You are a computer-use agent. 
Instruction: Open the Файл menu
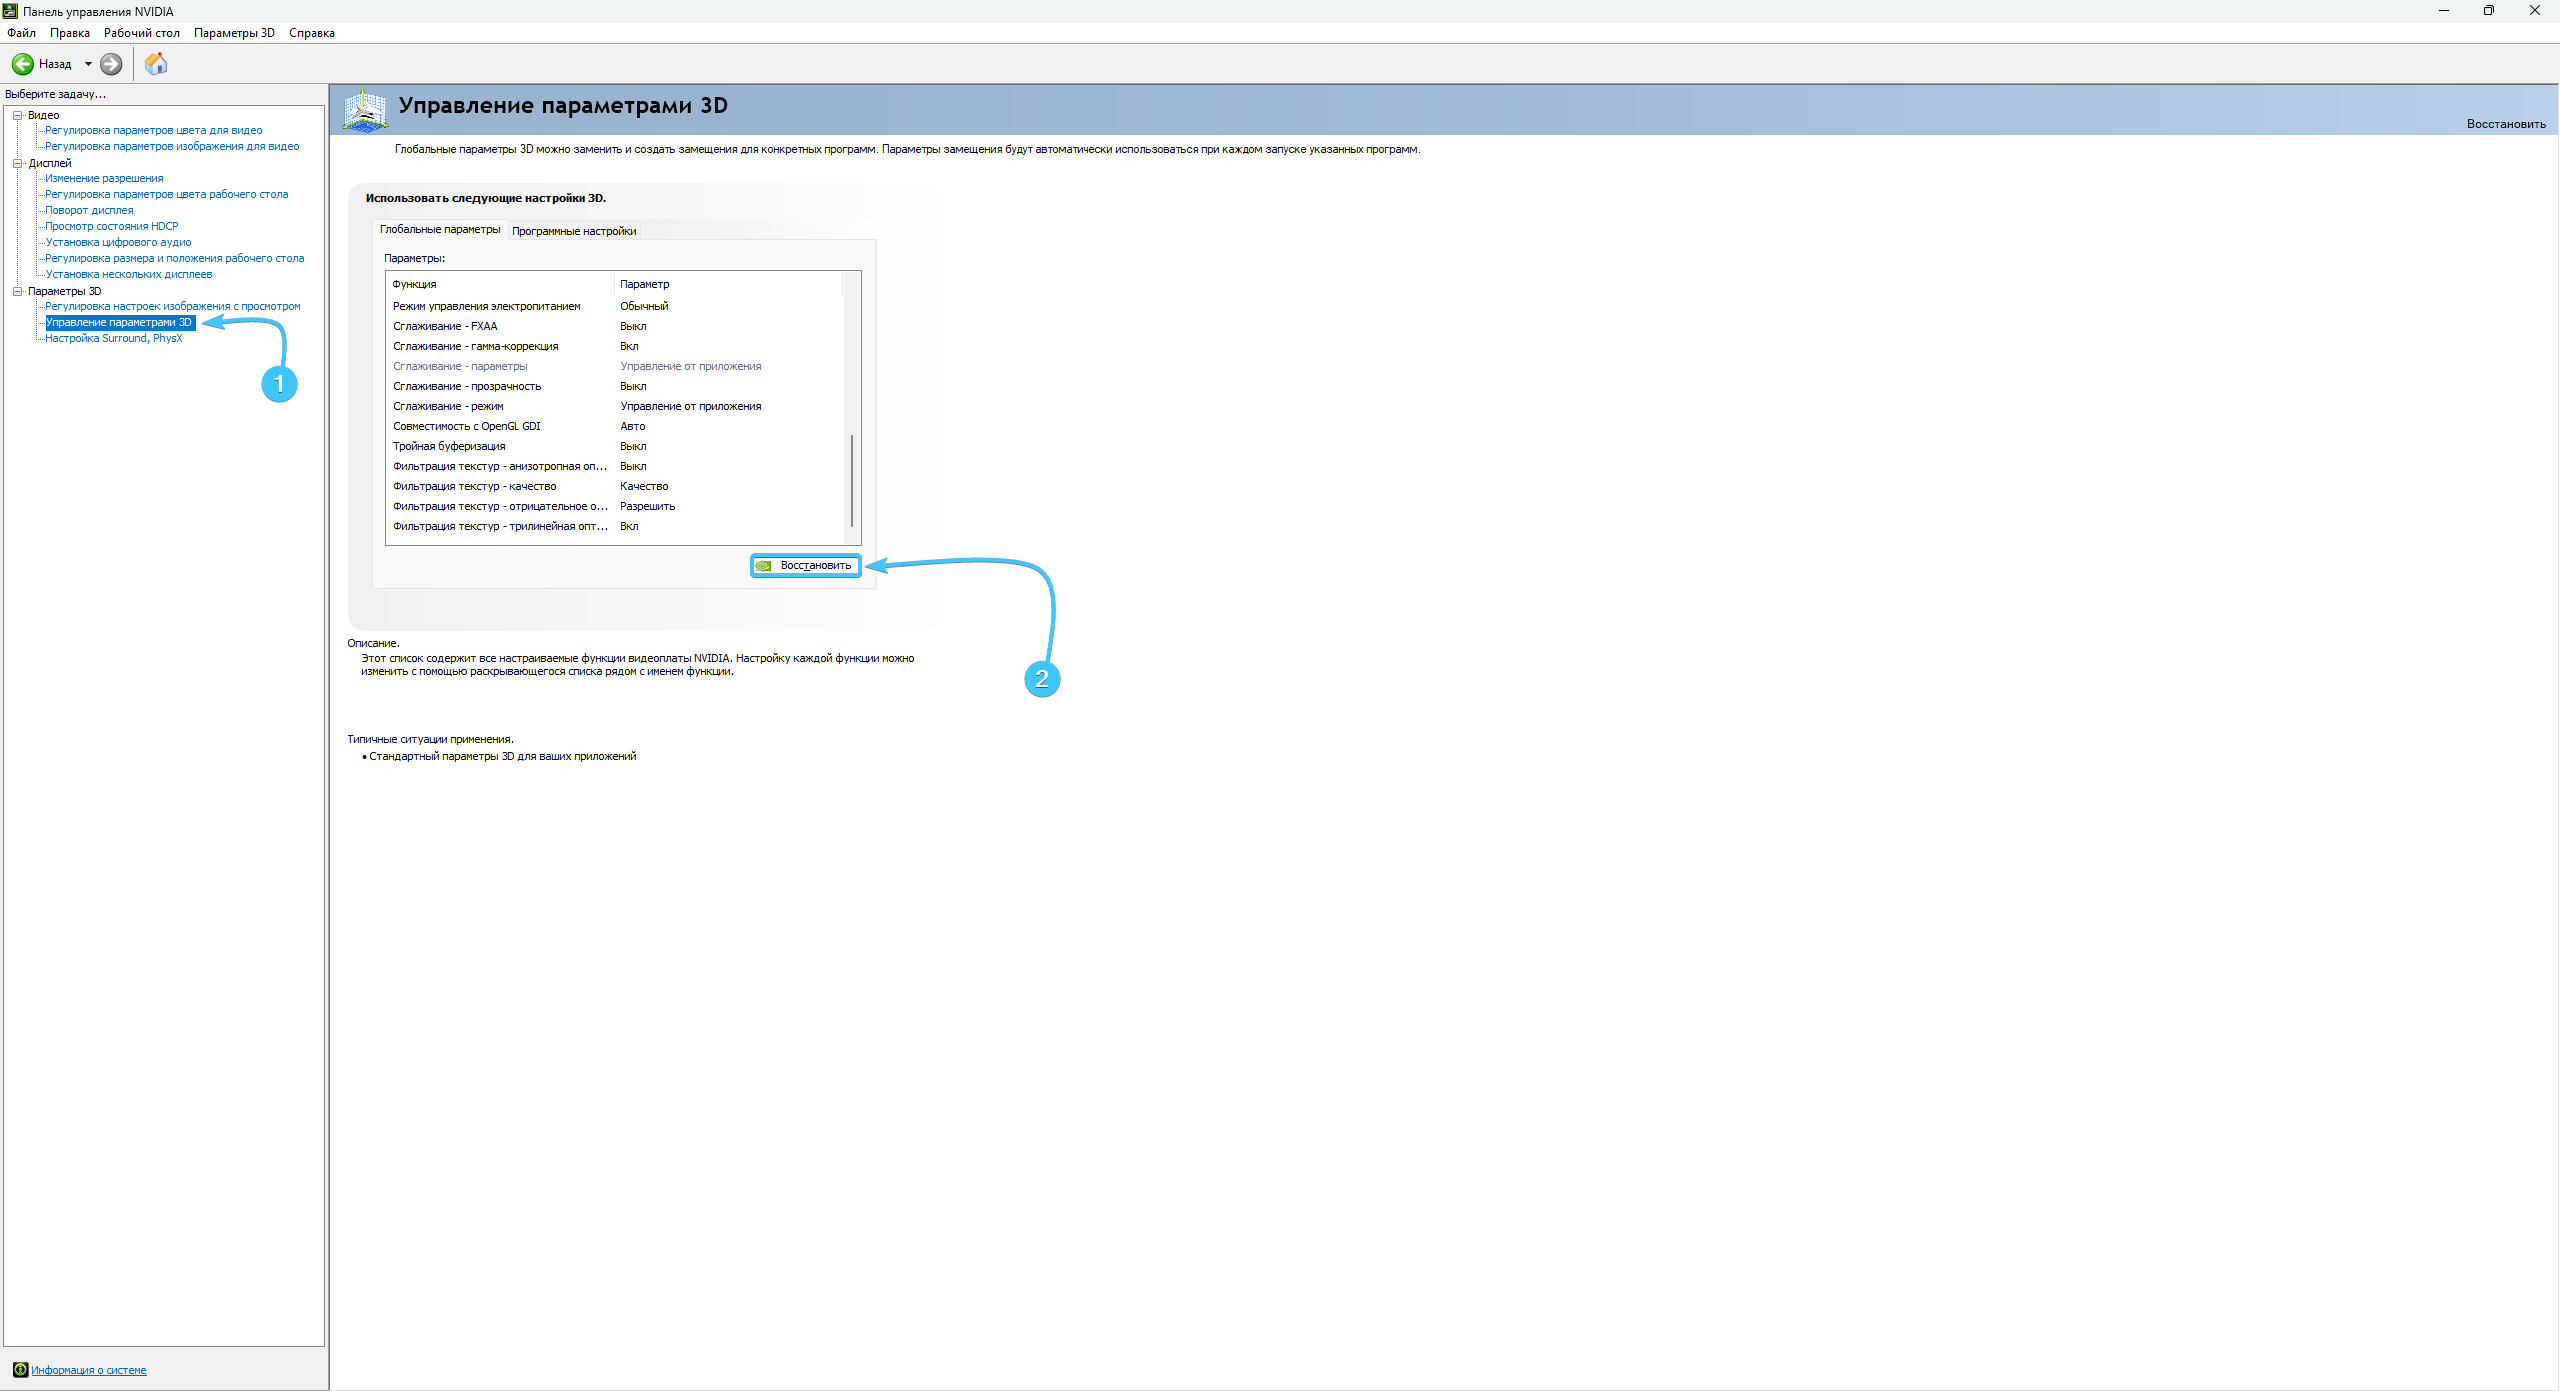tap(21, 33)
